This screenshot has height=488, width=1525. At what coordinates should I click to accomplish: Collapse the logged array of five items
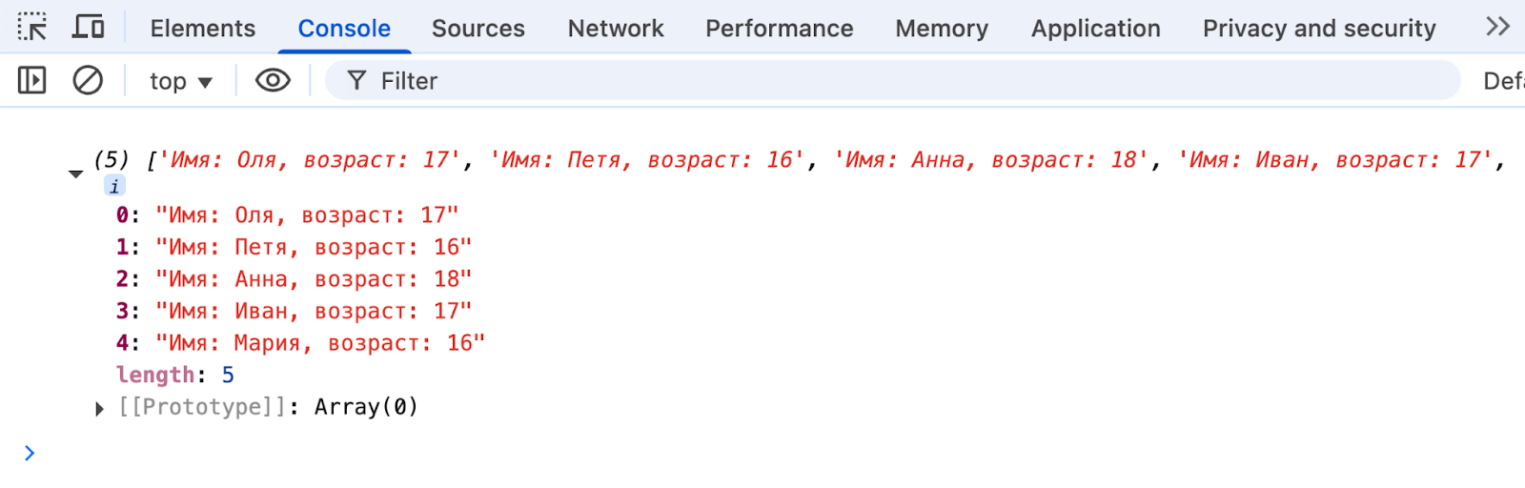point(76,174)
